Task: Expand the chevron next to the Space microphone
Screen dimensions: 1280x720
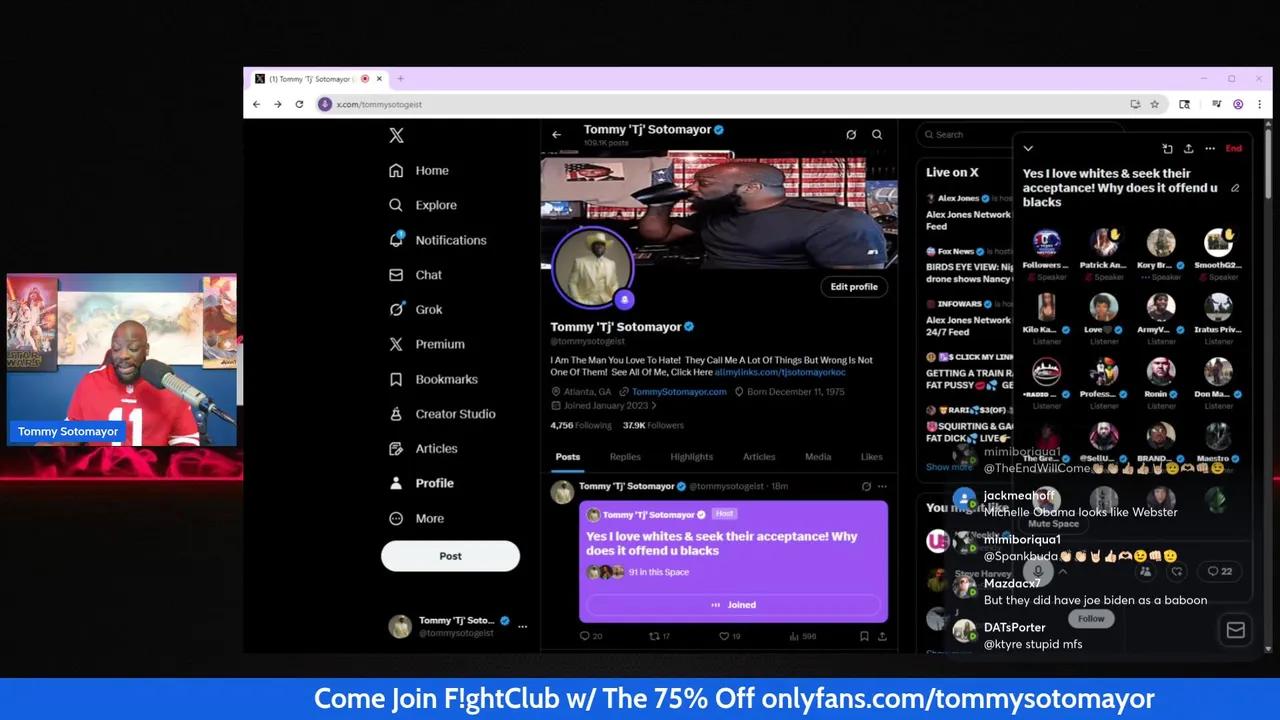Action: pos(1063,572)
